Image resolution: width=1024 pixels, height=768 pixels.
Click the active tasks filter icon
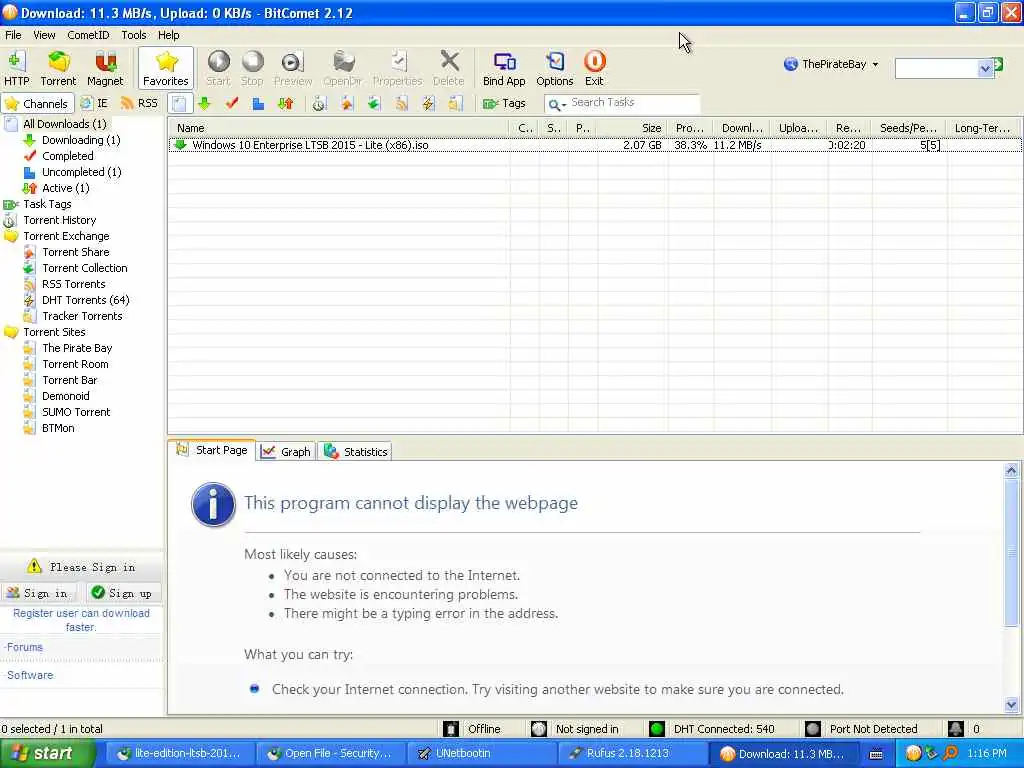click(285, 103)
